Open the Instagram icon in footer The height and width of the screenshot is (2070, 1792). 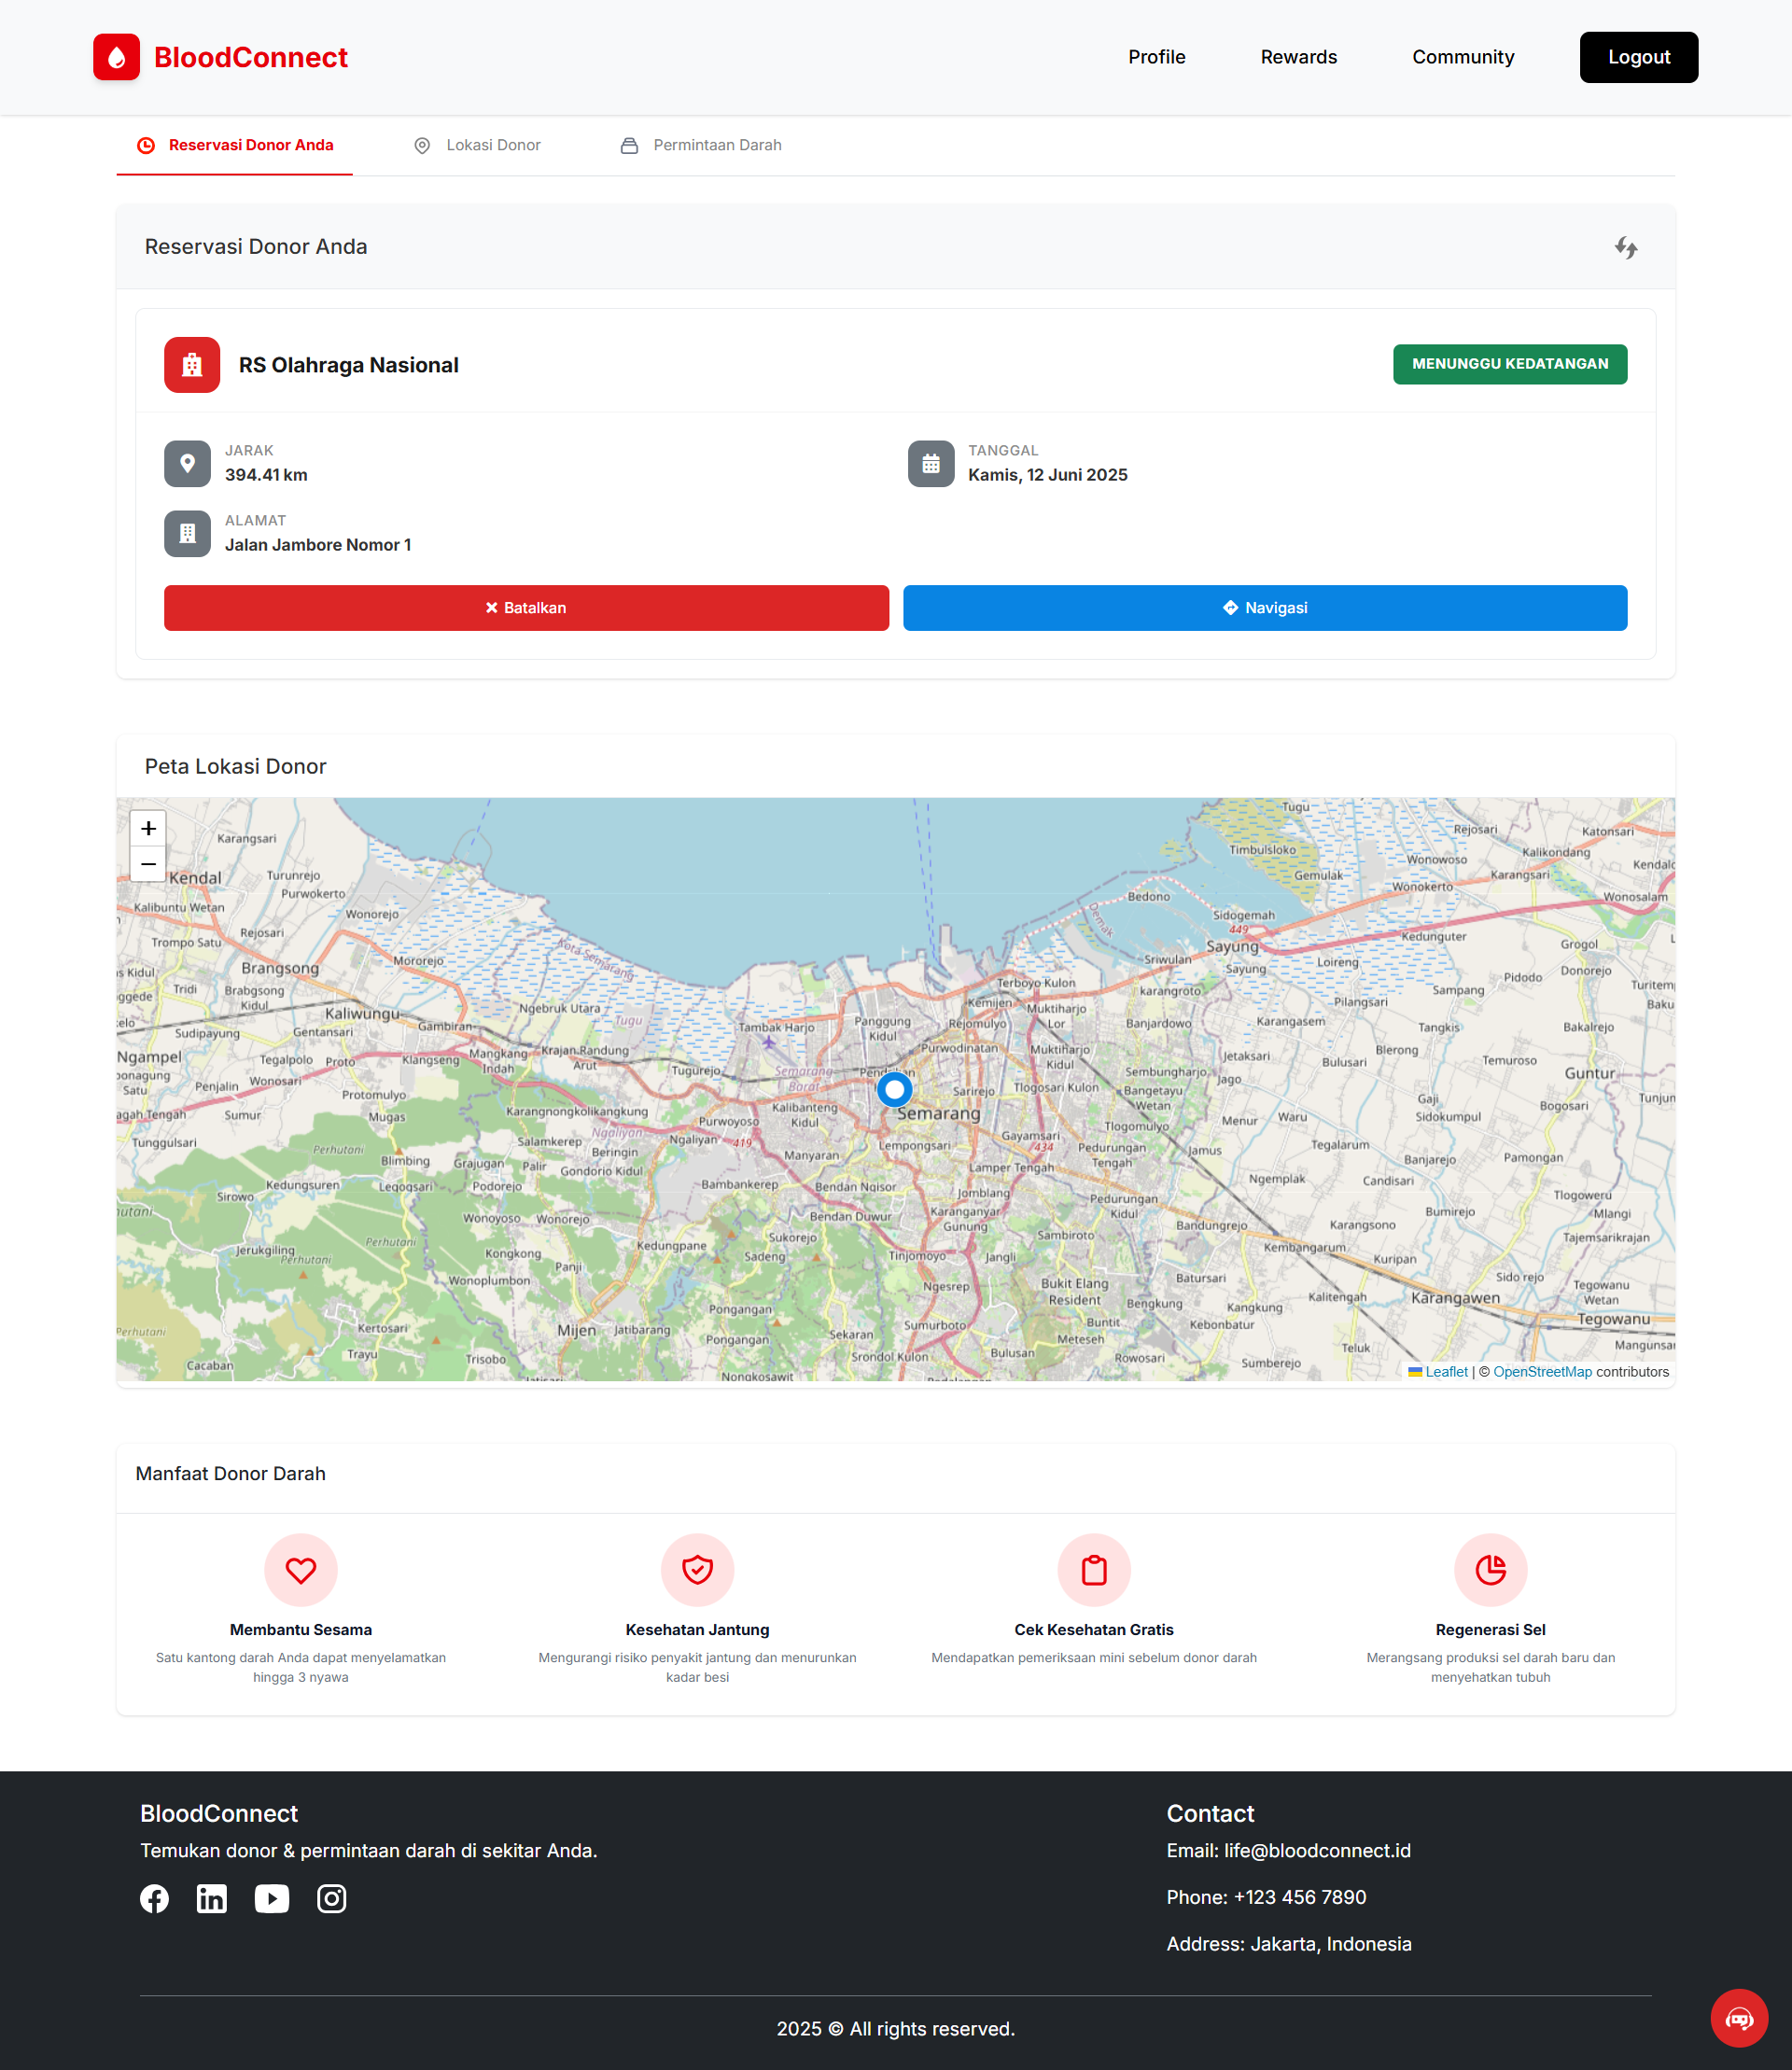click(331, 1898)
